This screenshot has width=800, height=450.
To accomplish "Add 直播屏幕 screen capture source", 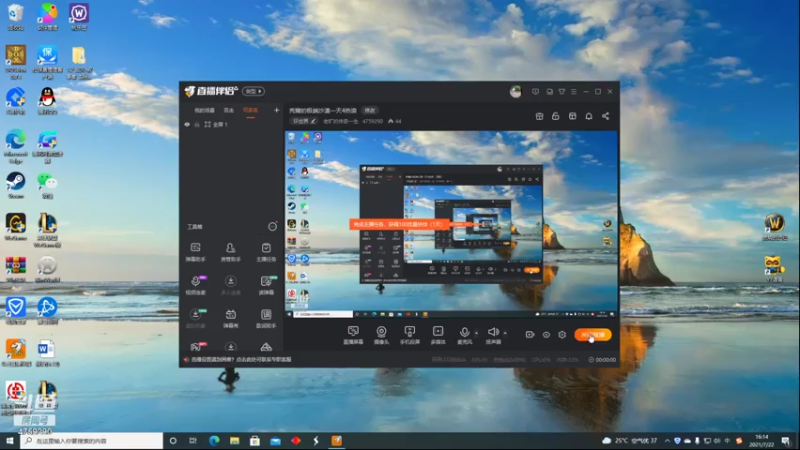I will click(x=353, y=335).
